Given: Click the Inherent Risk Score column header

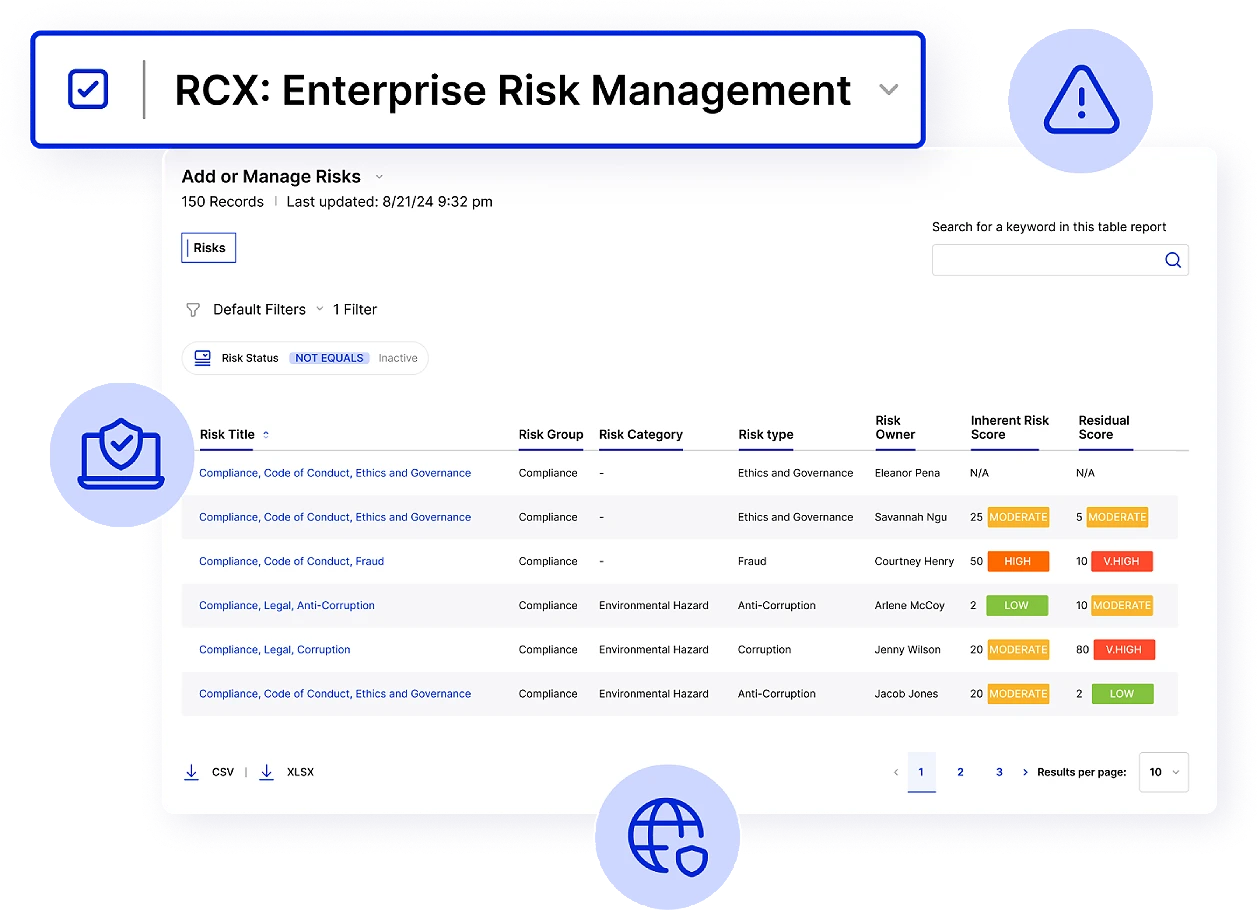Looking at the screenshot, I should (1010, 428).
